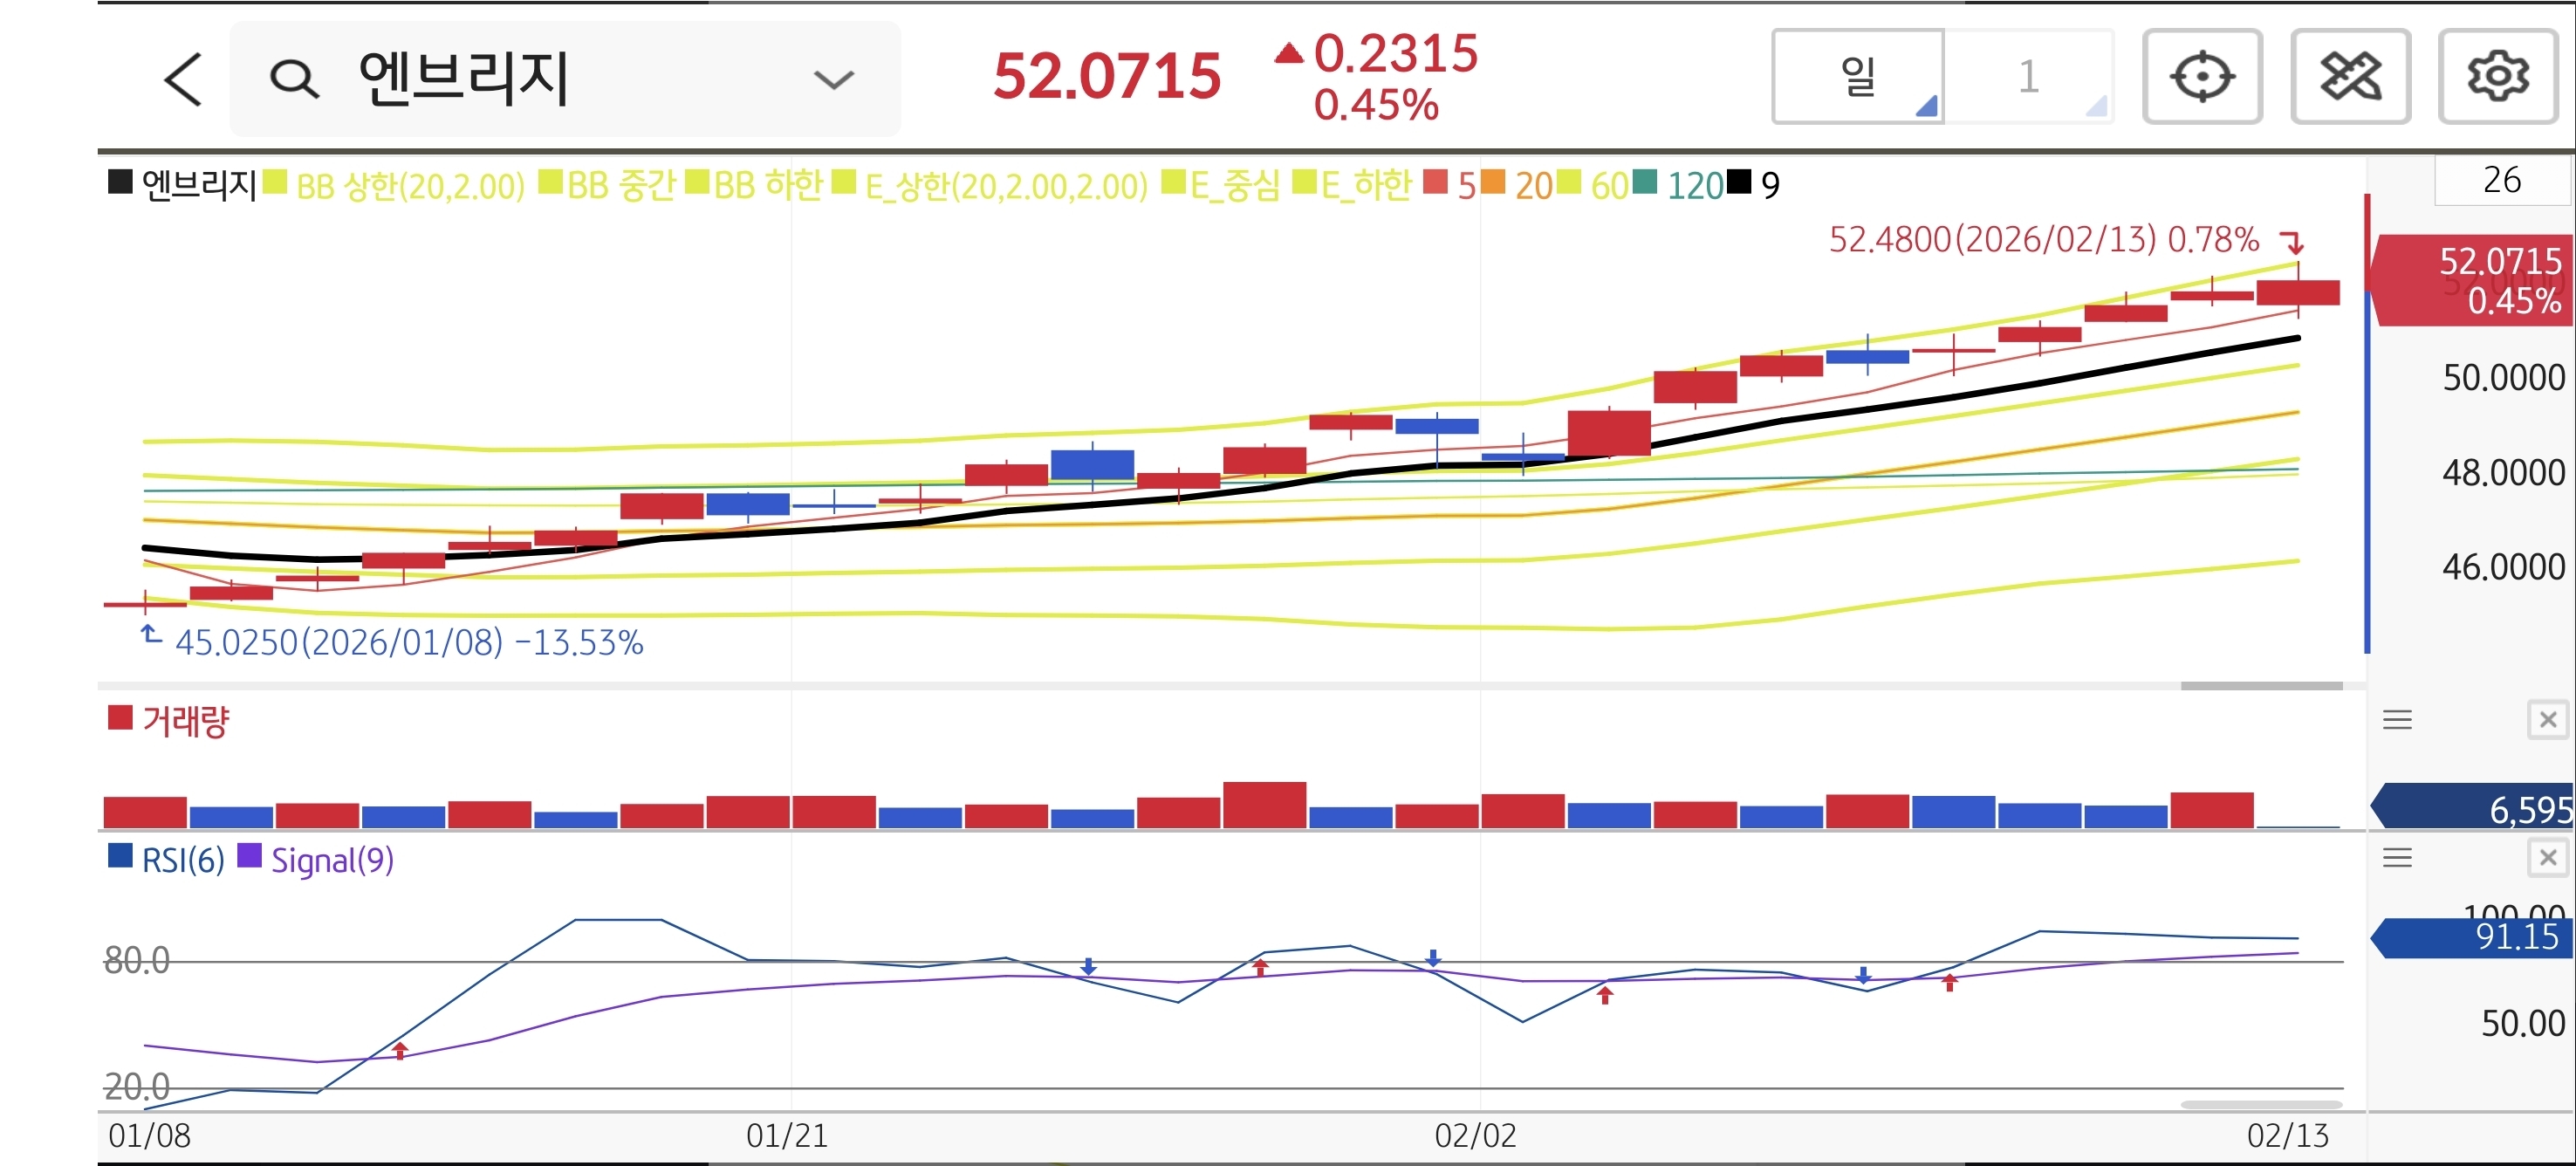The width and height of the screenshot is (2576, 1166).
Task: Close the RSI indicator panel
Action: pos(2547,858)
